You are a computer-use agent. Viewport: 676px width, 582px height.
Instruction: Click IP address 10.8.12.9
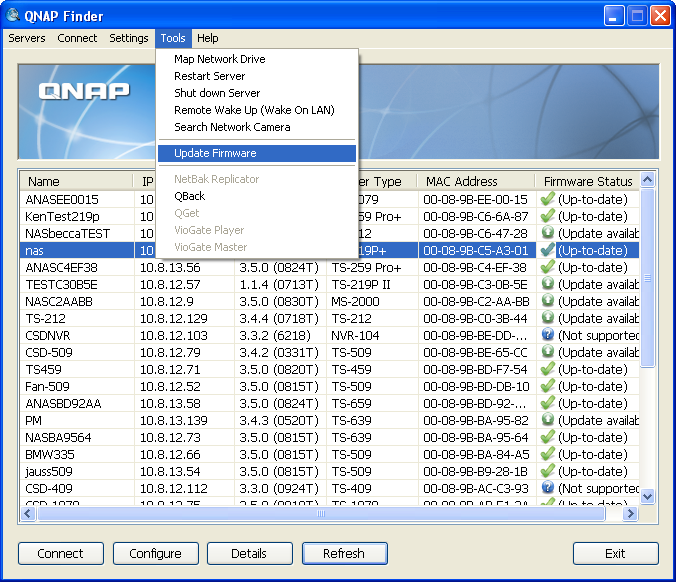(166, 301)
